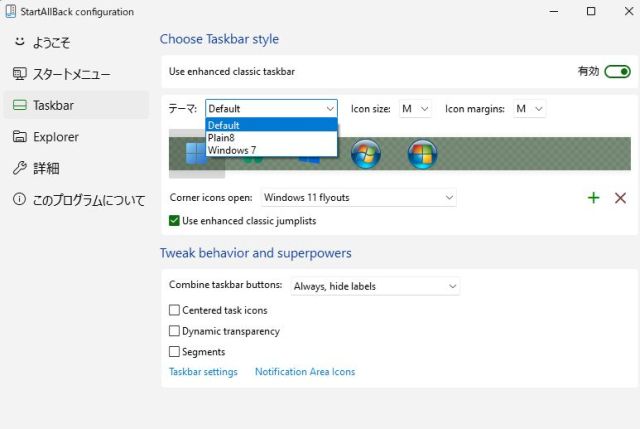Open the スタートメニュー settings page
The width and height of the screenshot is (640, 429).
[x=76, y=74]
